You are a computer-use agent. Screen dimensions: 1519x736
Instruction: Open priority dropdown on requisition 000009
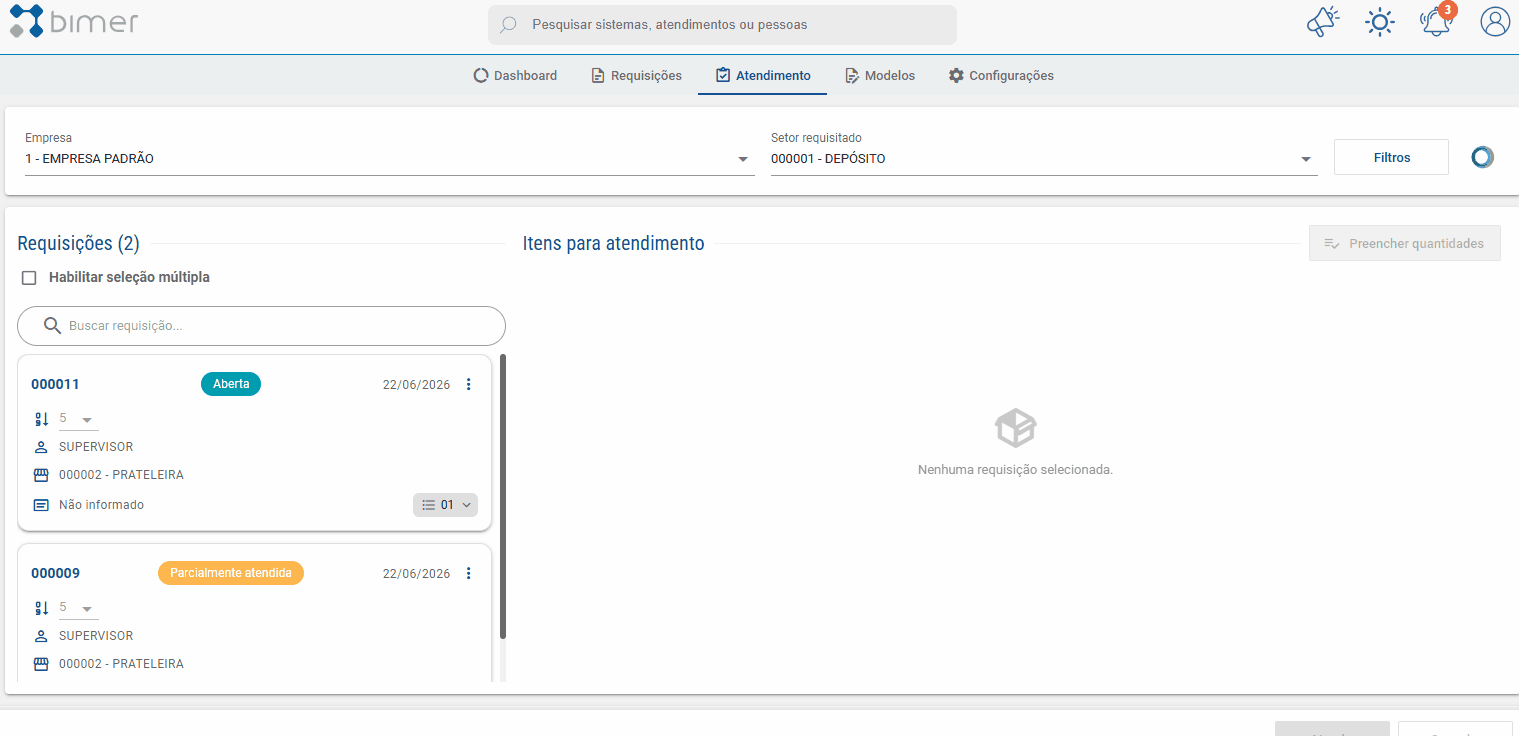pyautogui.click(x=78, y=608)
